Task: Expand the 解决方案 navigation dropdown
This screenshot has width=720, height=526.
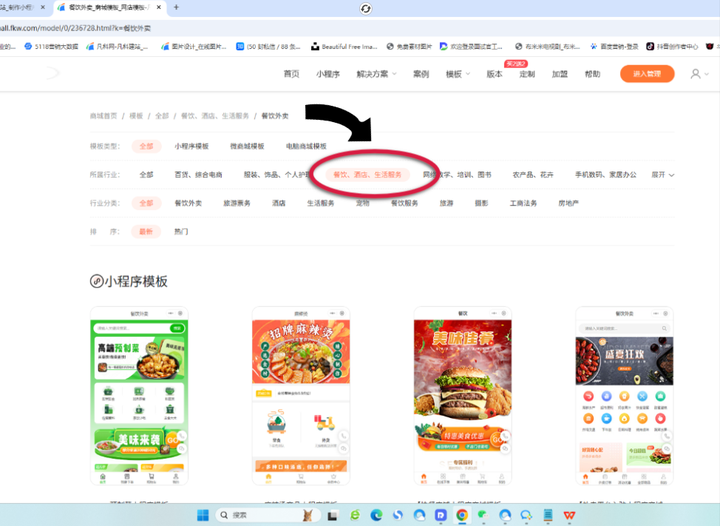Action: (377, 74)
